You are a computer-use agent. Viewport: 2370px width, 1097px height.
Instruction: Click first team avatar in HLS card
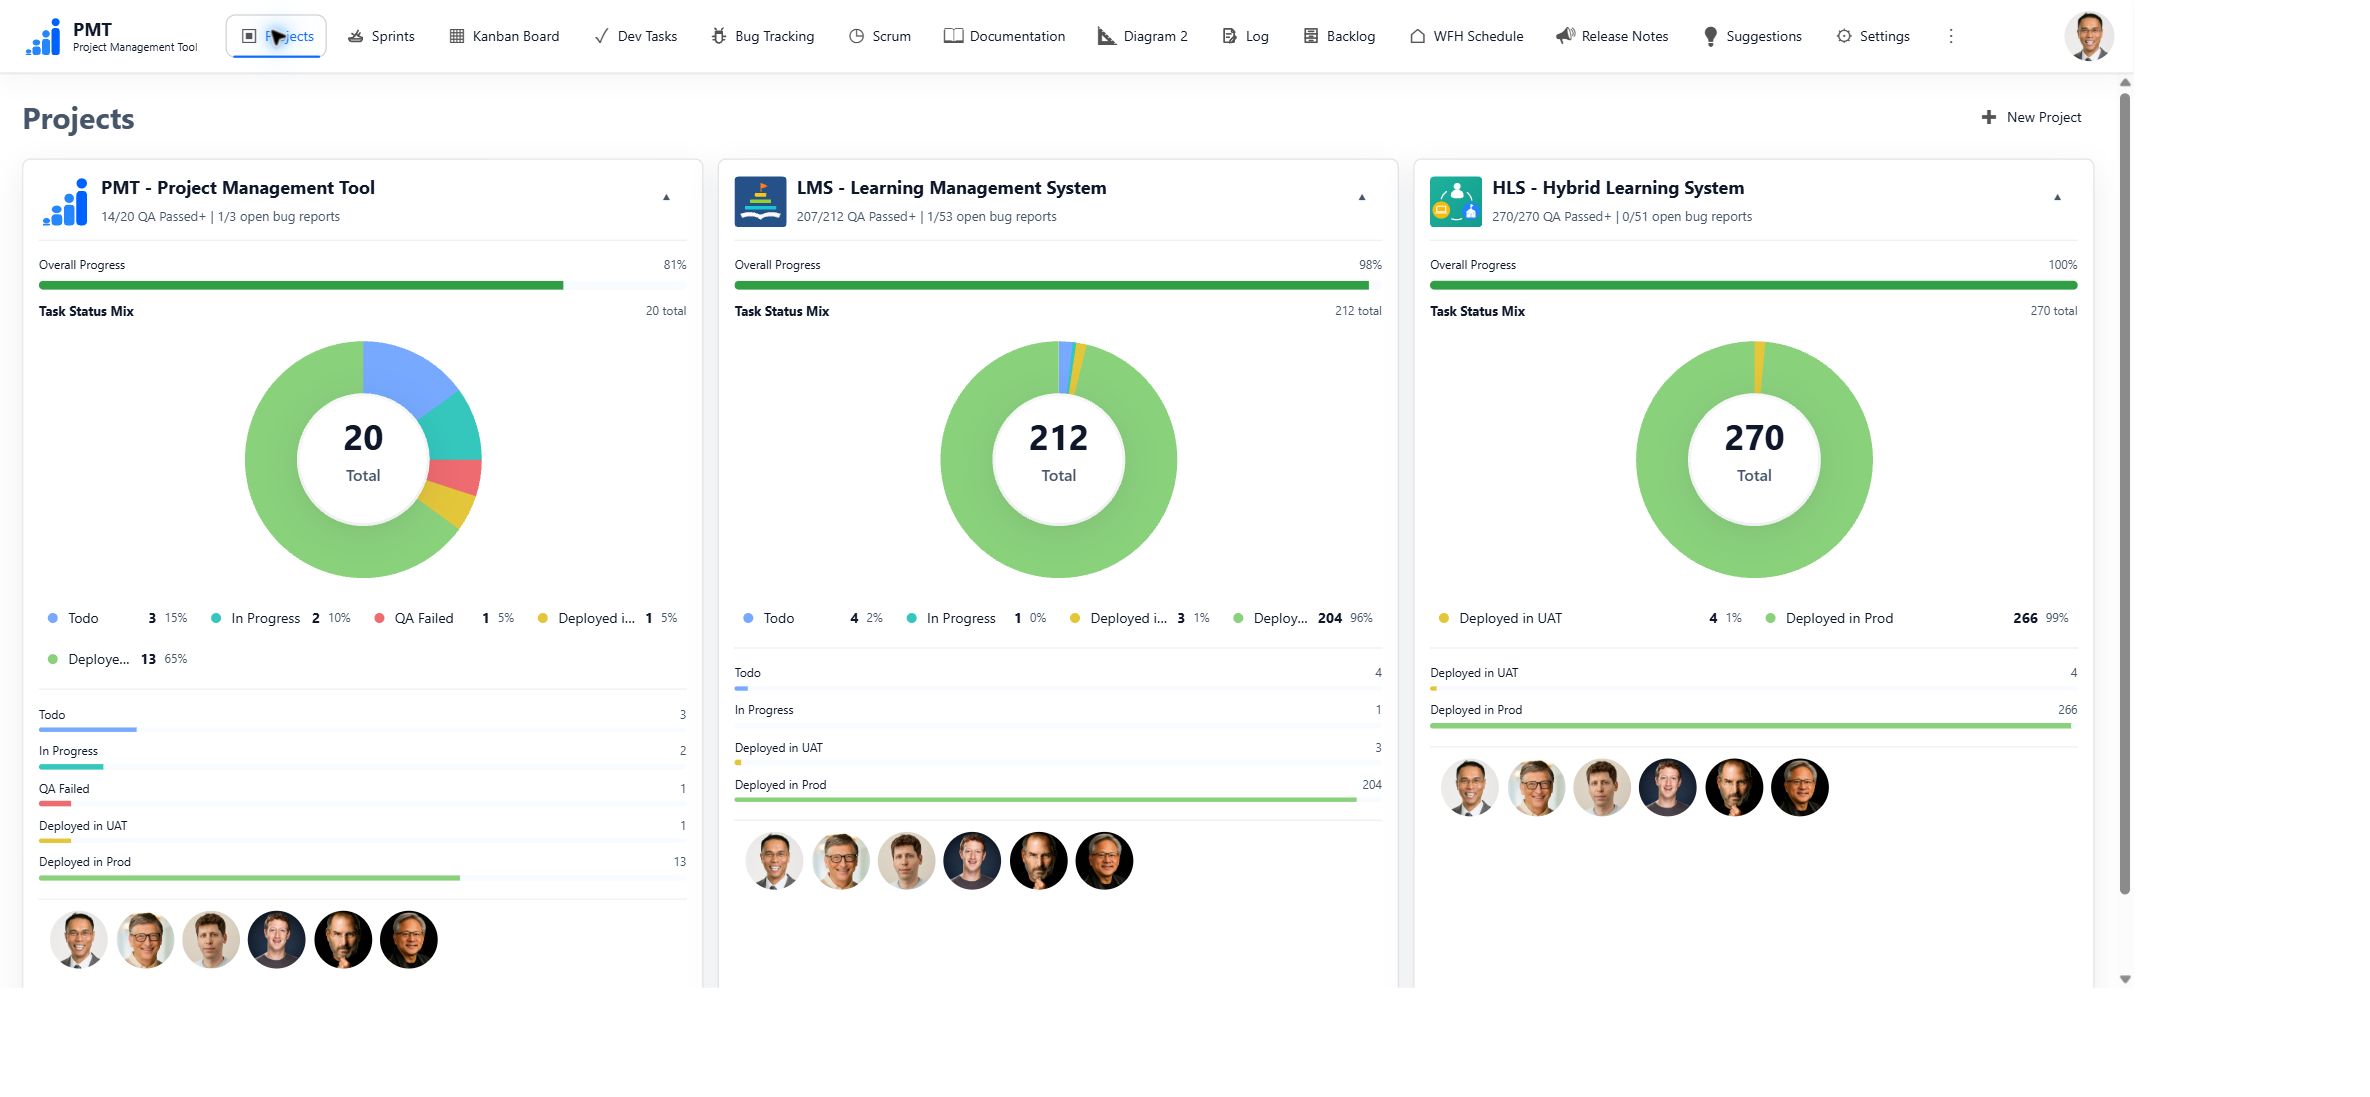coord(1469,787)
